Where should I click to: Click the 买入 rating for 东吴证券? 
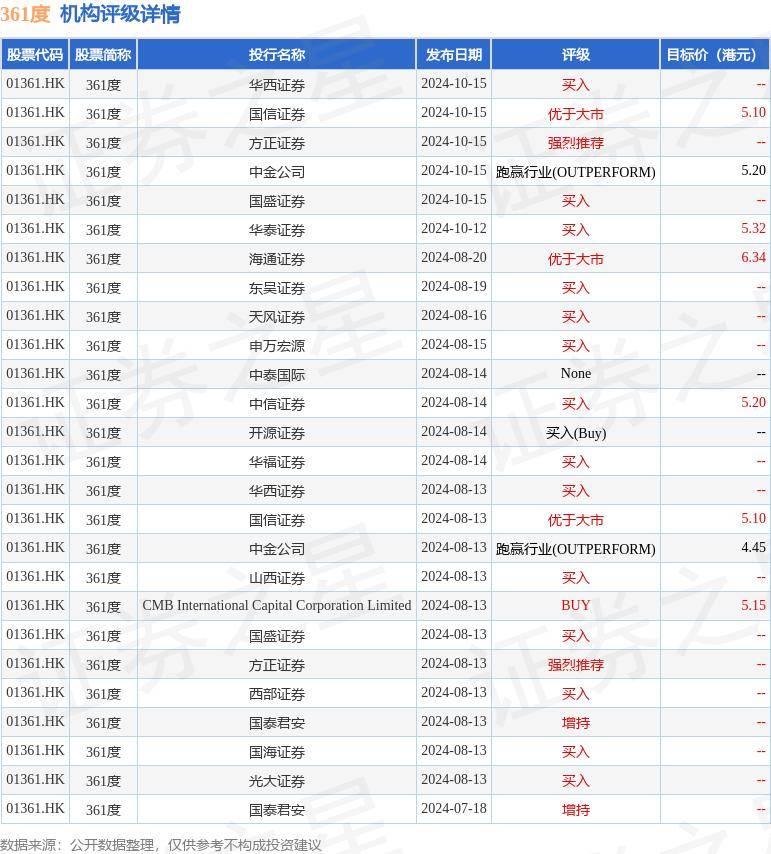tap(576, 288)
